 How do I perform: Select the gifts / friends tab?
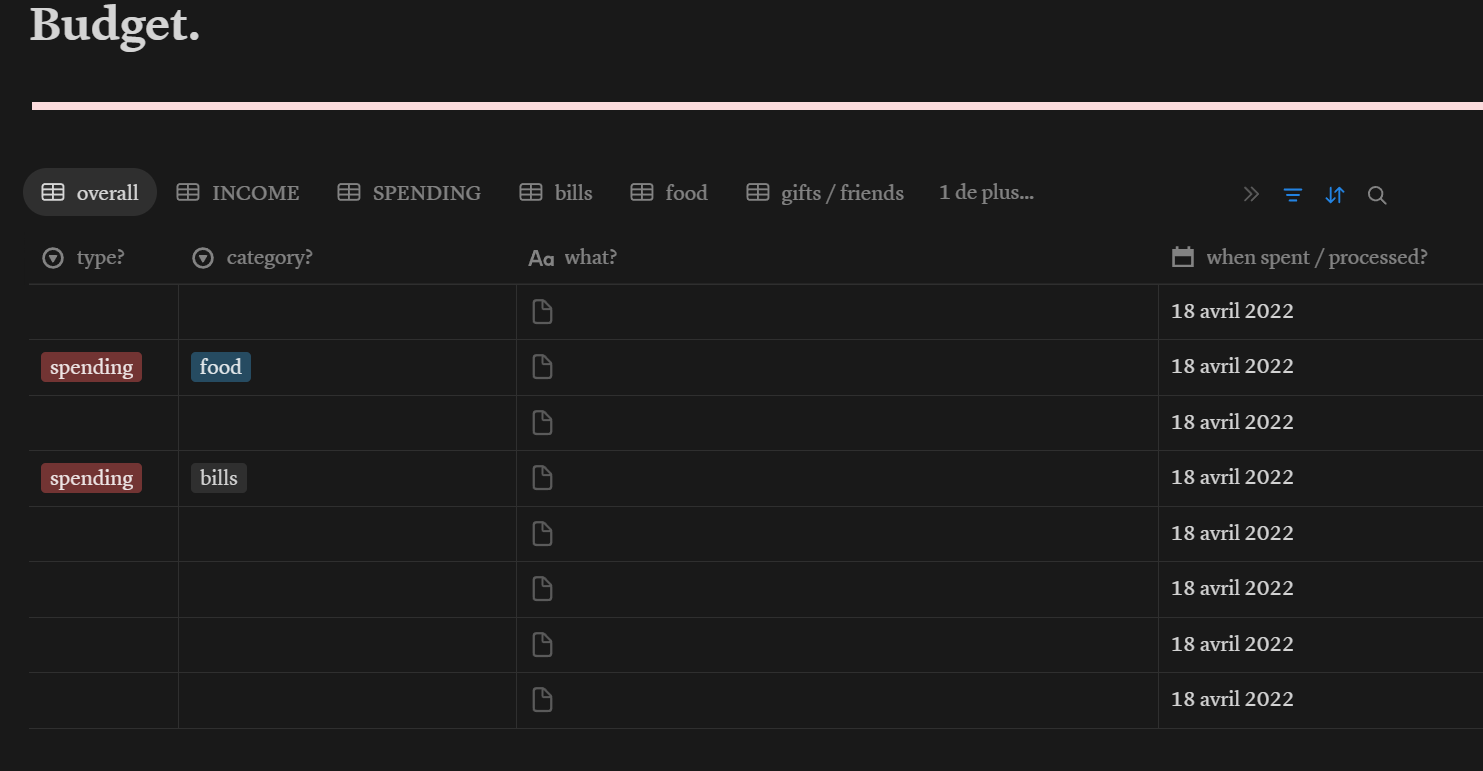coord(826,193)
